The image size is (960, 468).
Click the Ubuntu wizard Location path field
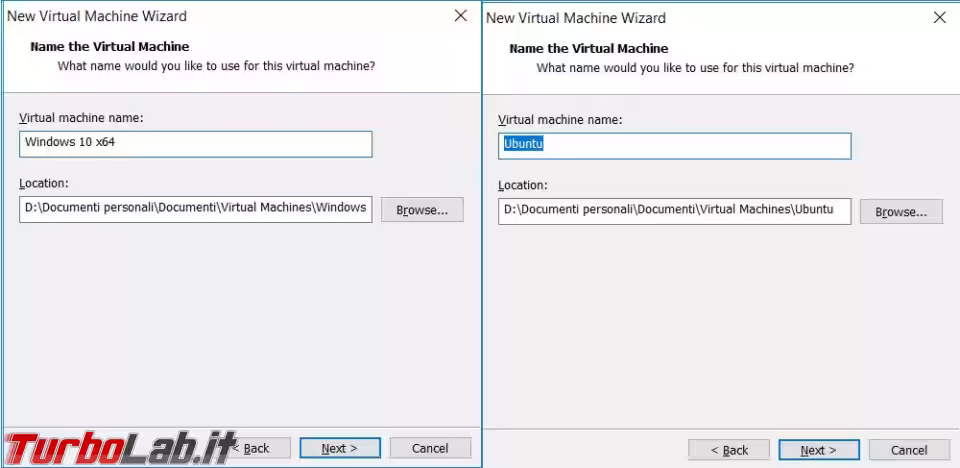click(x=674, y=211)
